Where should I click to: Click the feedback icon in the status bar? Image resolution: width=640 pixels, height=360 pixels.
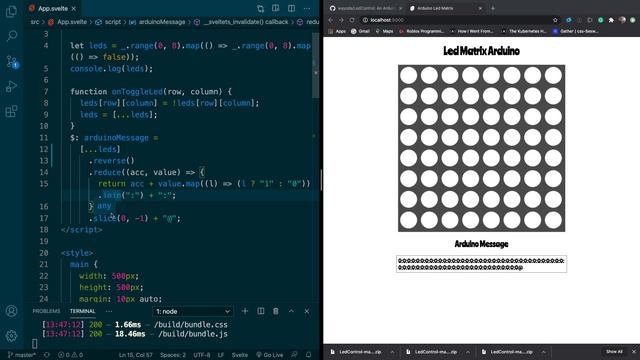click(294, 355)
